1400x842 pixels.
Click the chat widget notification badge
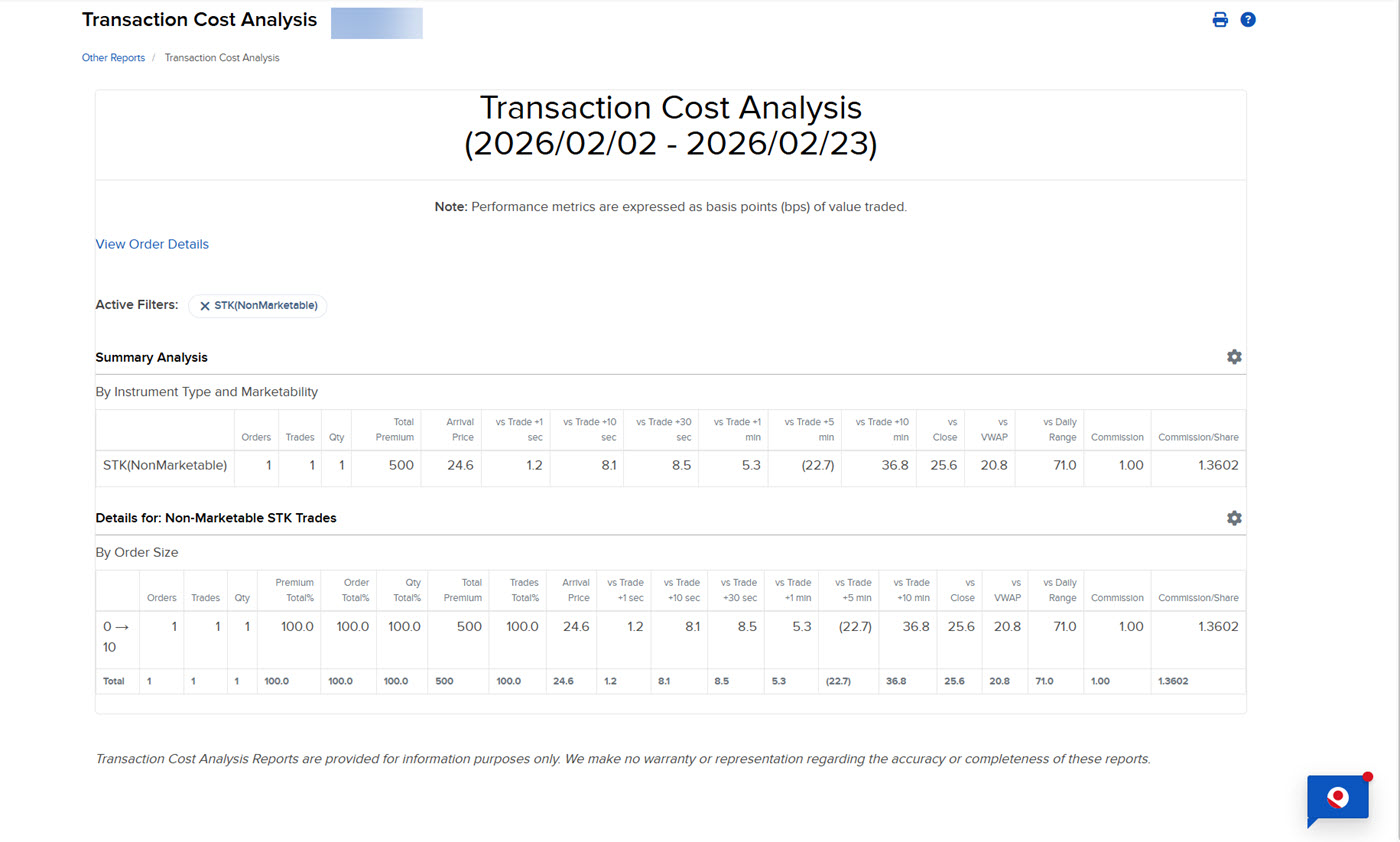[1366, 775]
